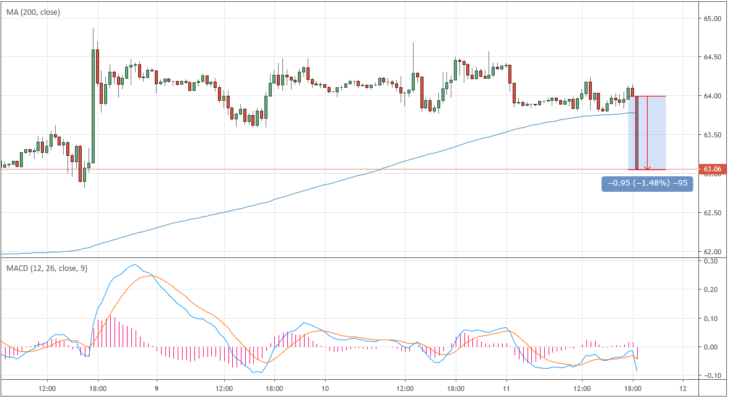Screen dimensions: 730x399
Task: Click the red 63.06 price tag
Action: (712, 169)
